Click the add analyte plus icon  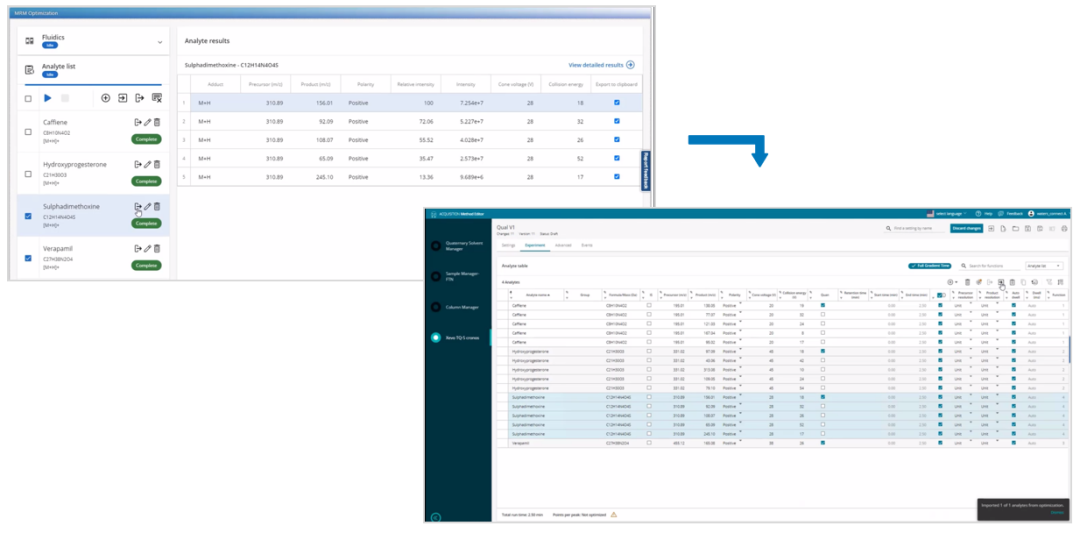point(106,98)
